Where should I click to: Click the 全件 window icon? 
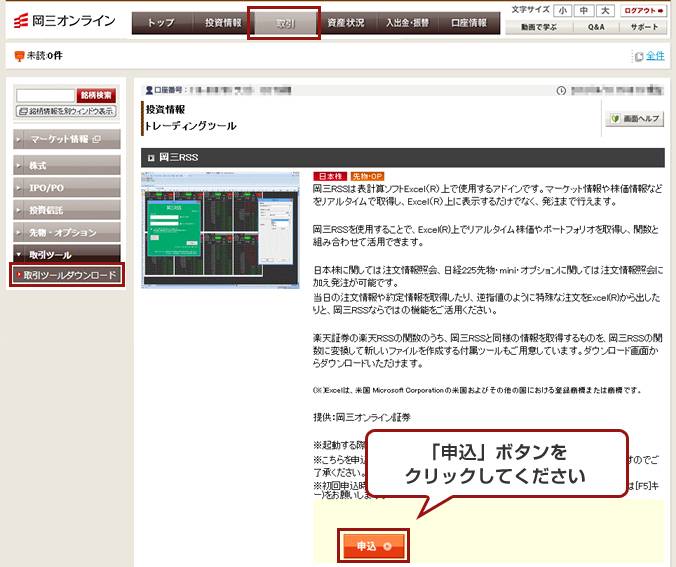(638, 56)
